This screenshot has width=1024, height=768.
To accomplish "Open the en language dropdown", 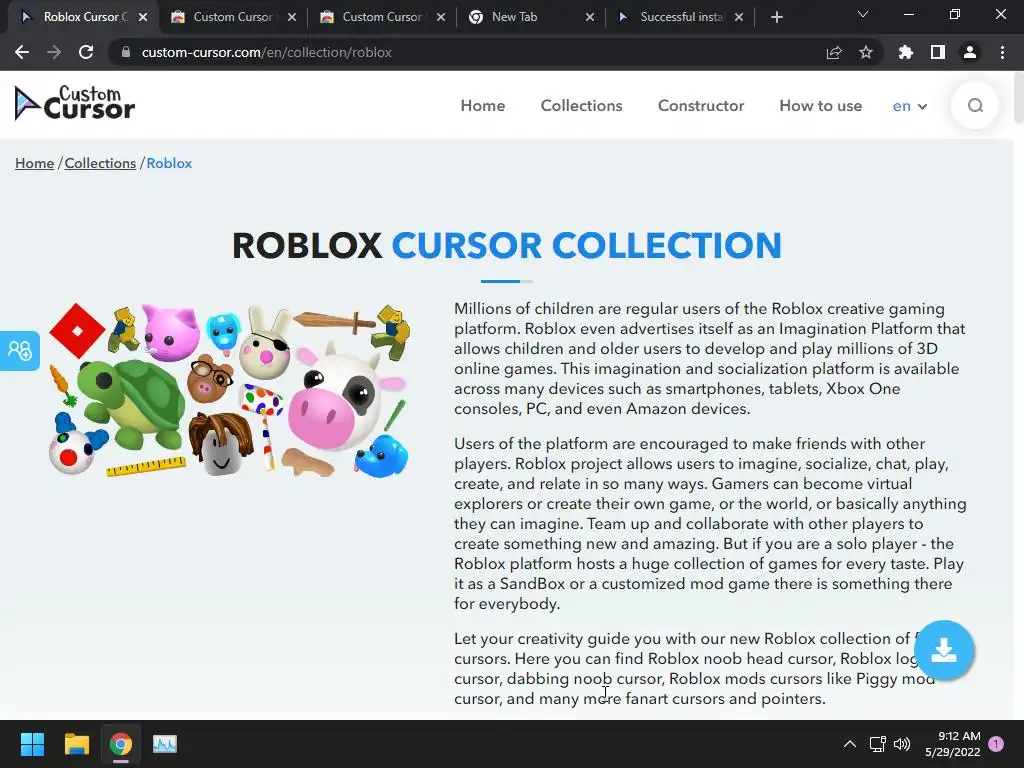I will point(910,106).
